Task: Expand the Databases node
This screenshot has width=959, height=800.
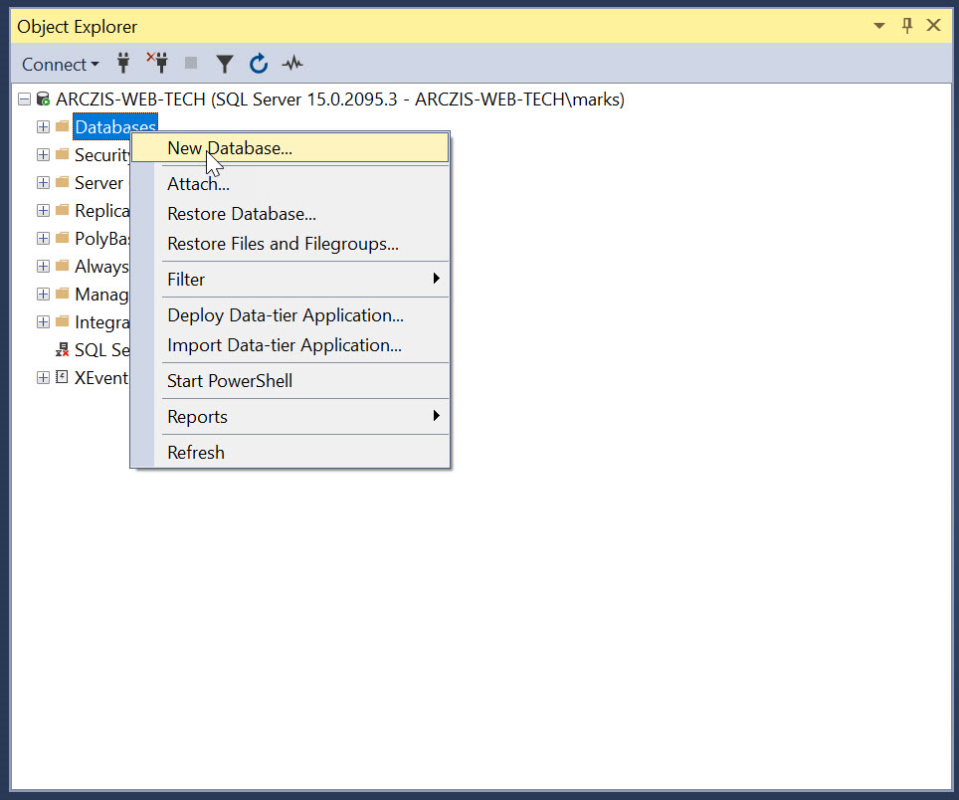Action: tap(43, 127)
